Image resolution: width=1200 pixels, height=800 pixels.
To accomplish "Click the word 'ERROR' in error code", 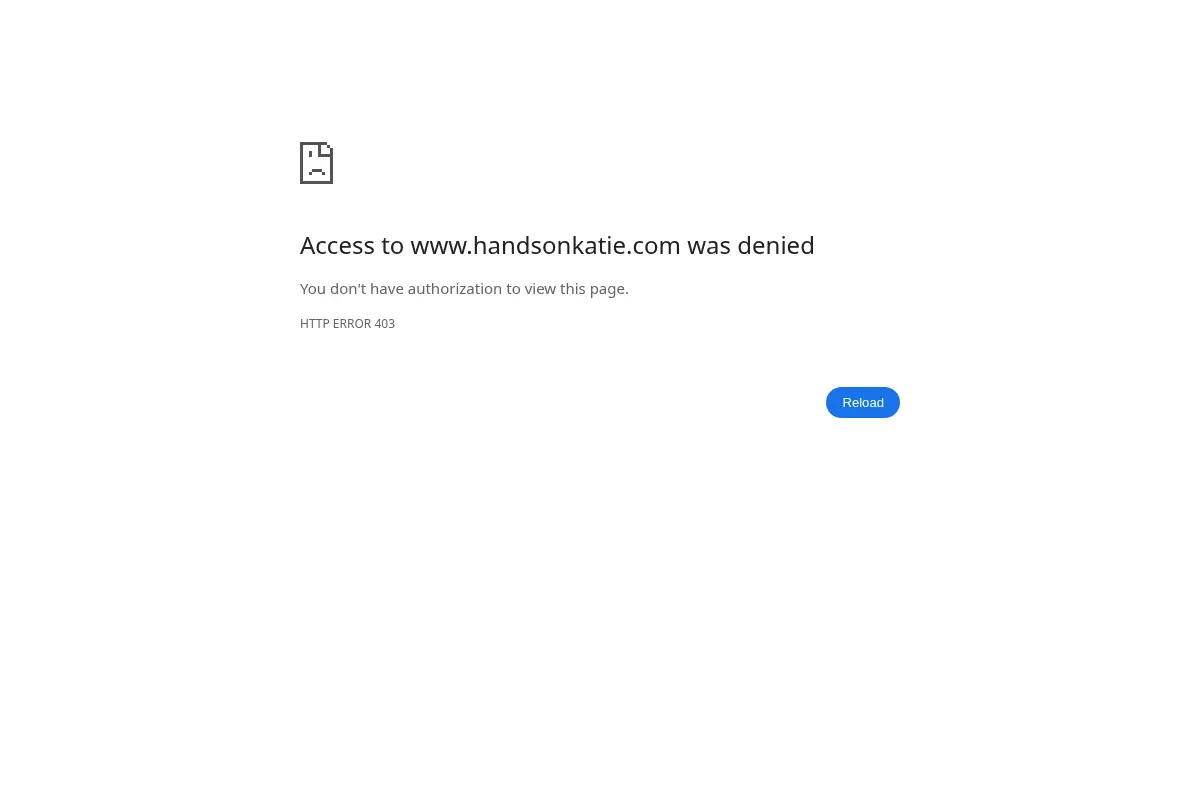I will click(x=352, y=323).
